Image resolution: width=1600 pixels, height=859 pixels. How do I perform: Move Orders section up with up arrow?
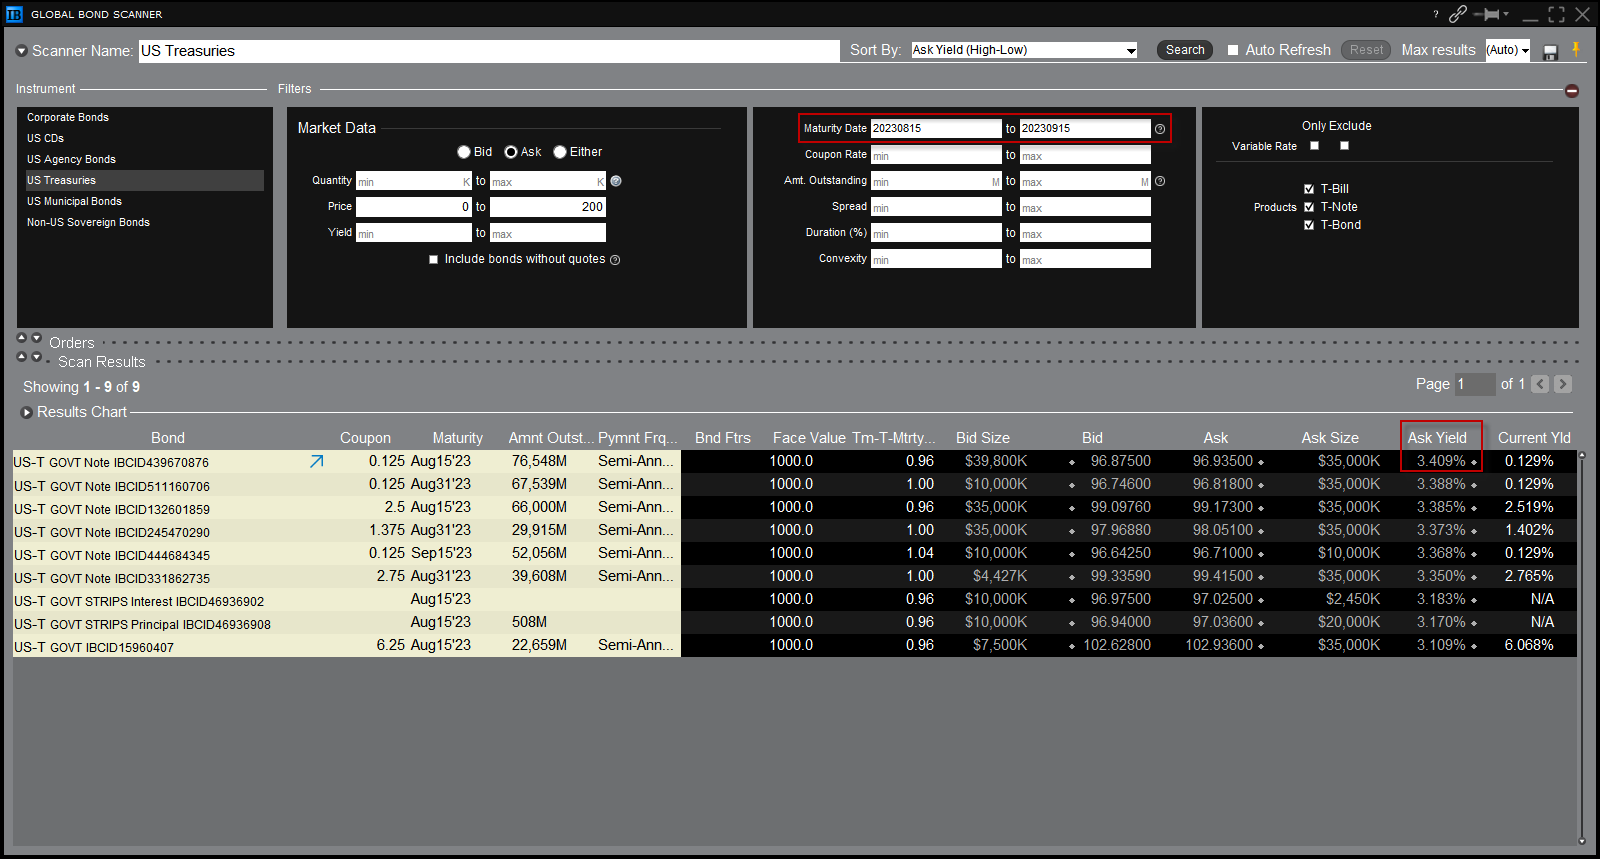point(22,338)
